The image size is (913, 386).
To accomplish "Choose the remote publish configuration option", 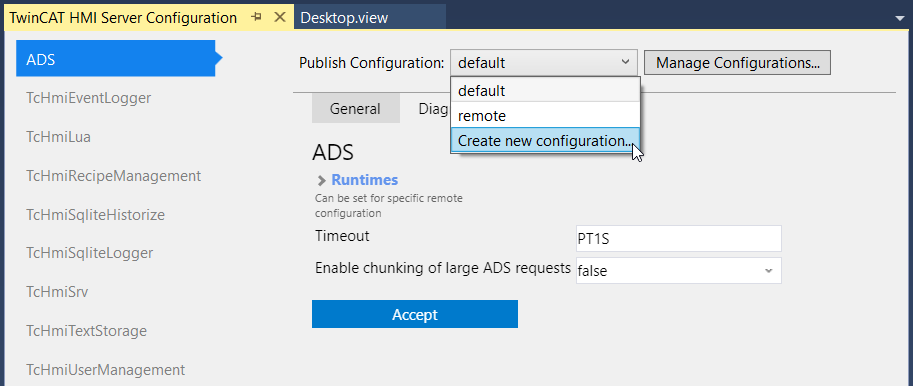I will point(545,116).
